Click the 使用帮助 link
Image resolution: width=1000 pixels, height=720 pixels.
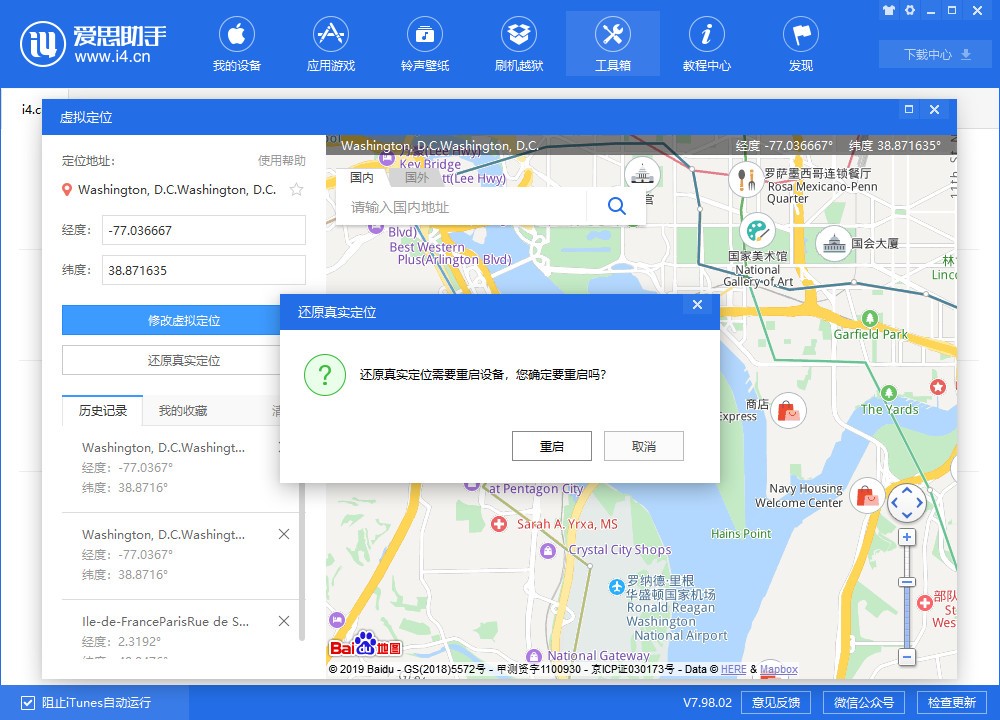pos(282,161)
